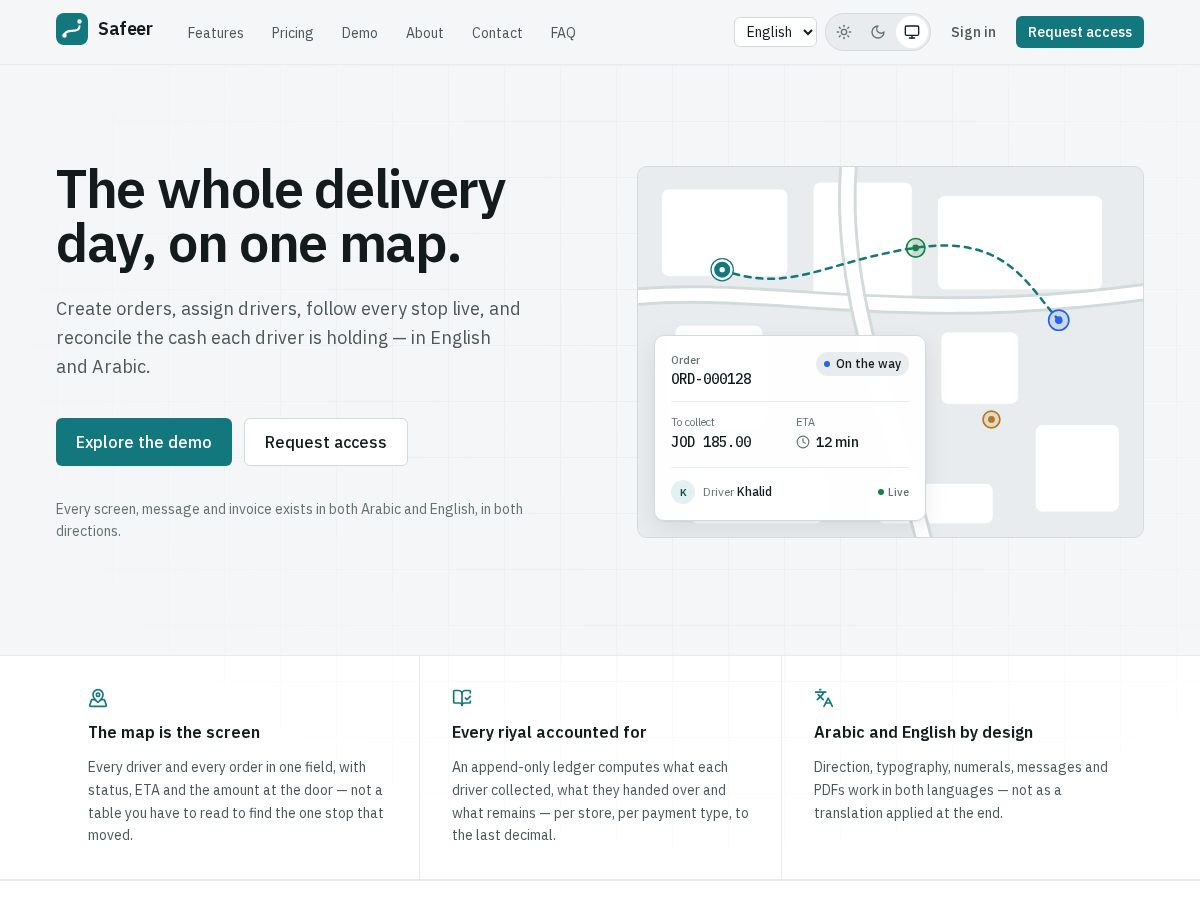Viewport: 1200px width, 900px height.
Task: Open the FAQ nav item
Action: [563, 33]
